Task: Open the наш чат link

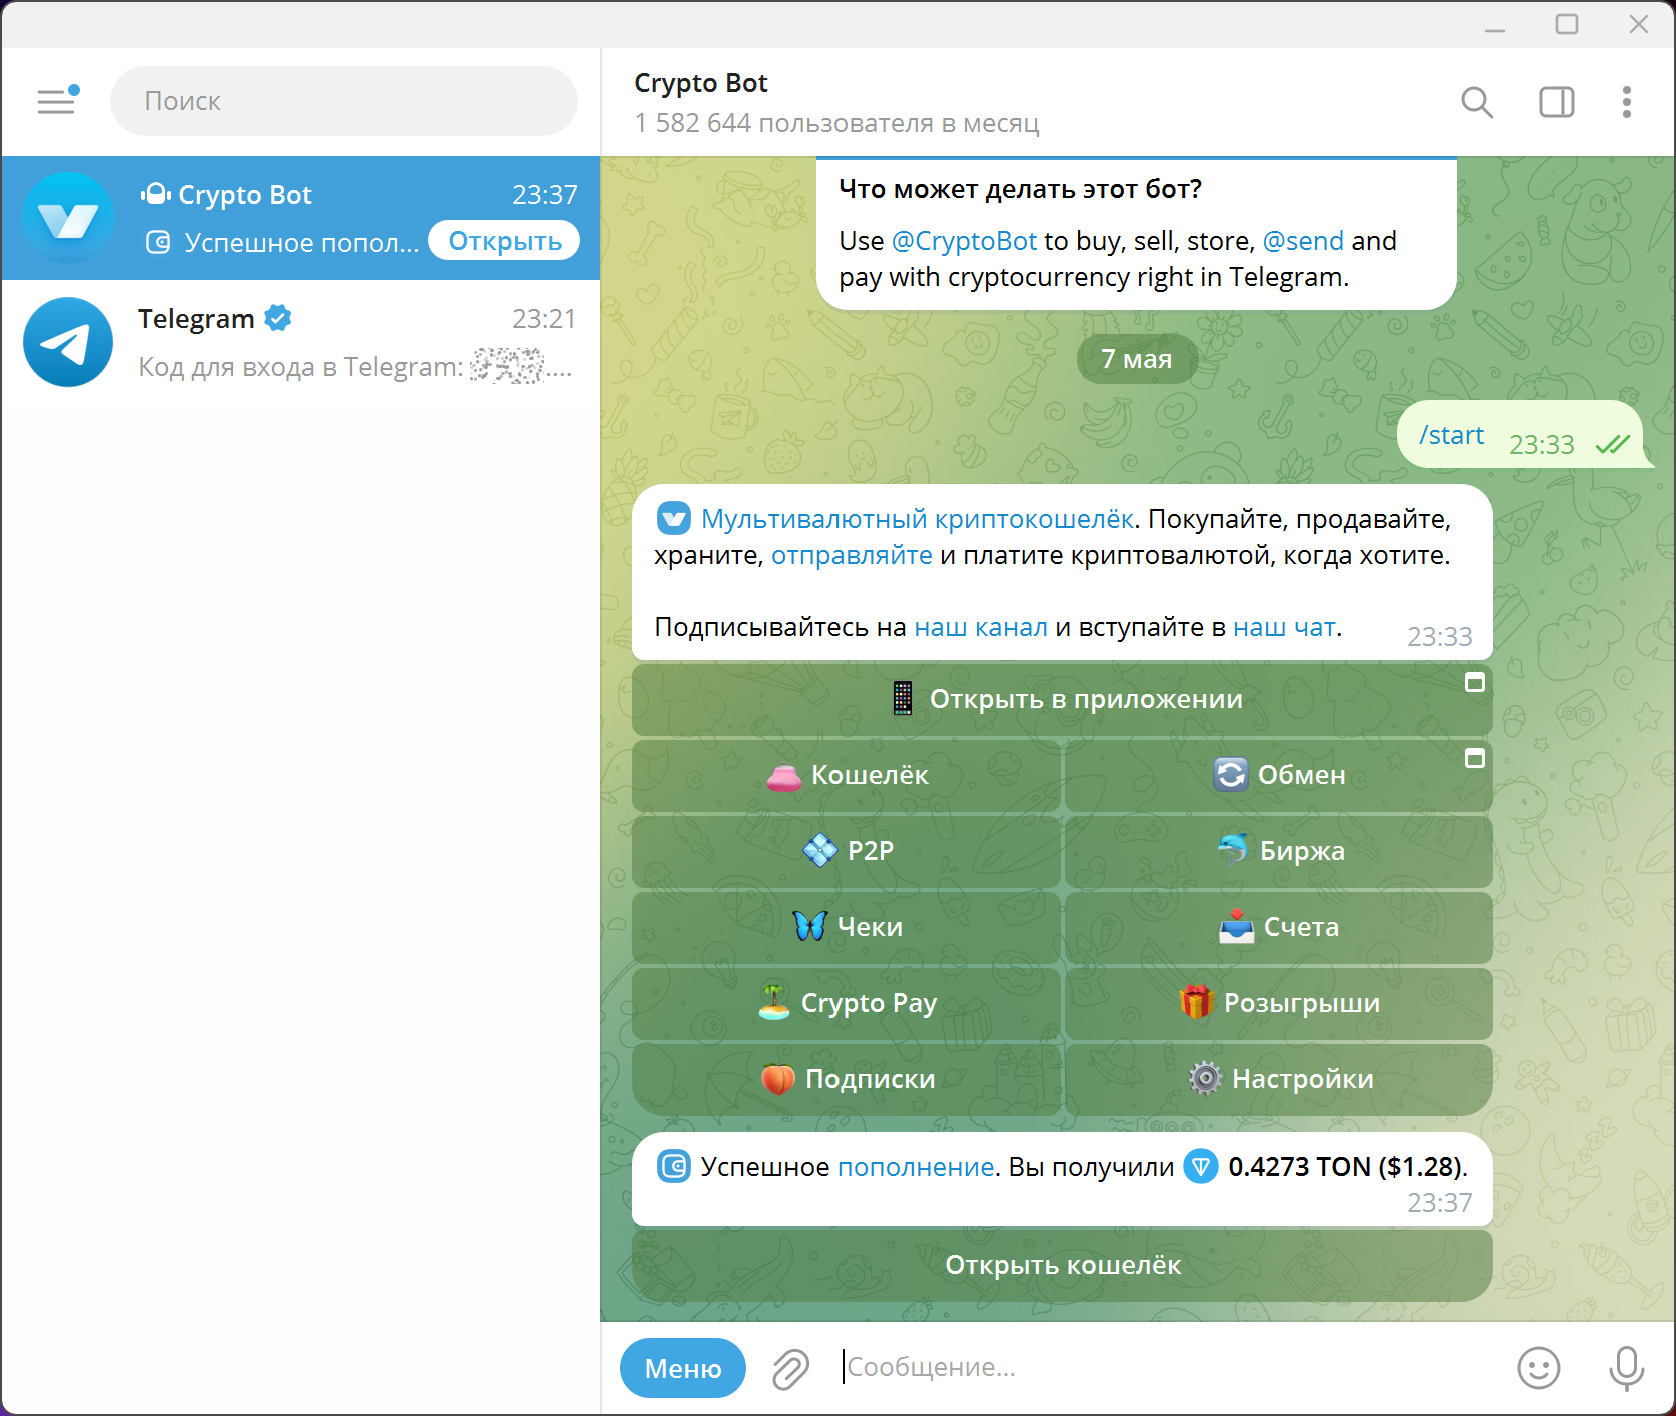Action: click(1284, 627)
